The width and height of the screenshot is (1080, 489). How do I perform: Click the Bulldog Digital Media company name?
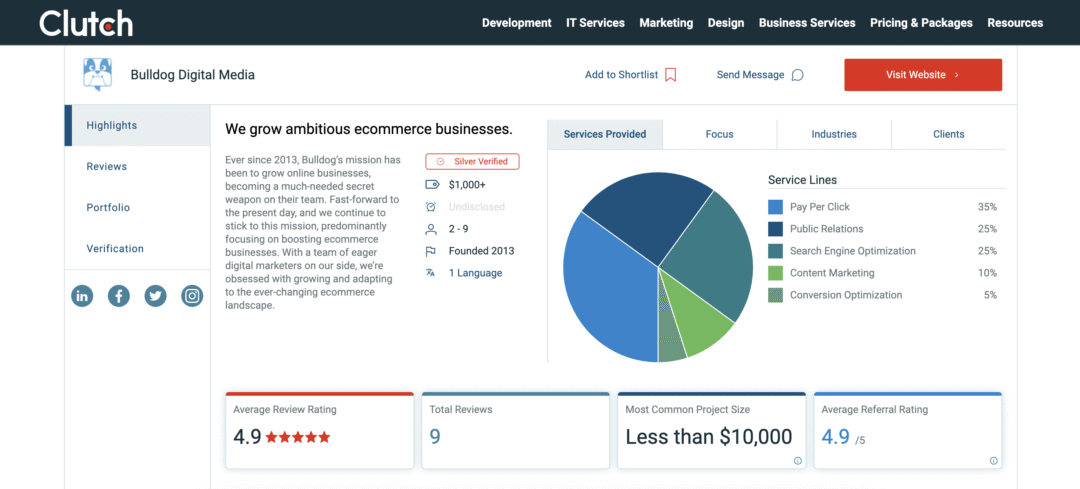point(193,74)
